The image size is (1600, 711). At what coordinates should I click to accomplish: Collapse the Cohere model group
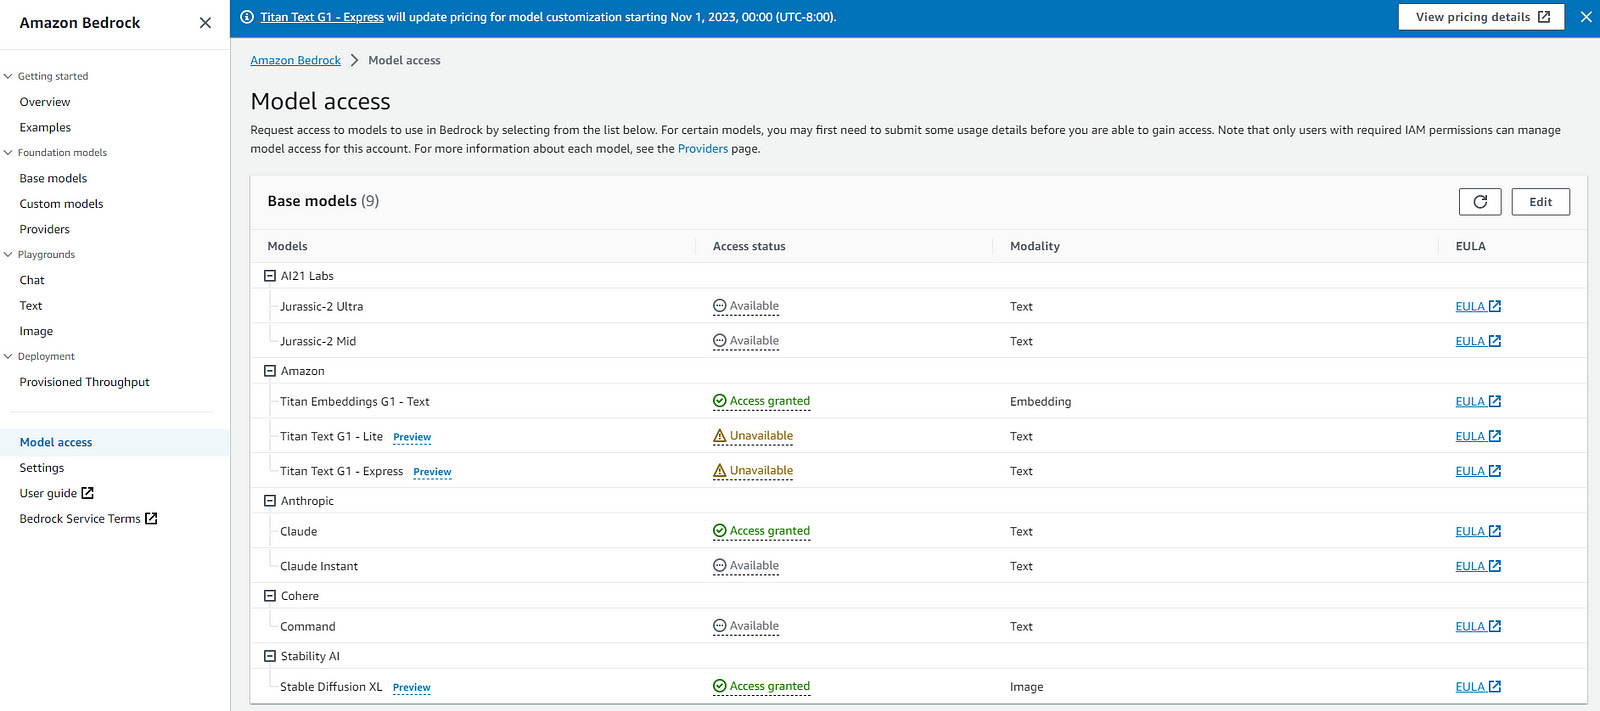270,596
